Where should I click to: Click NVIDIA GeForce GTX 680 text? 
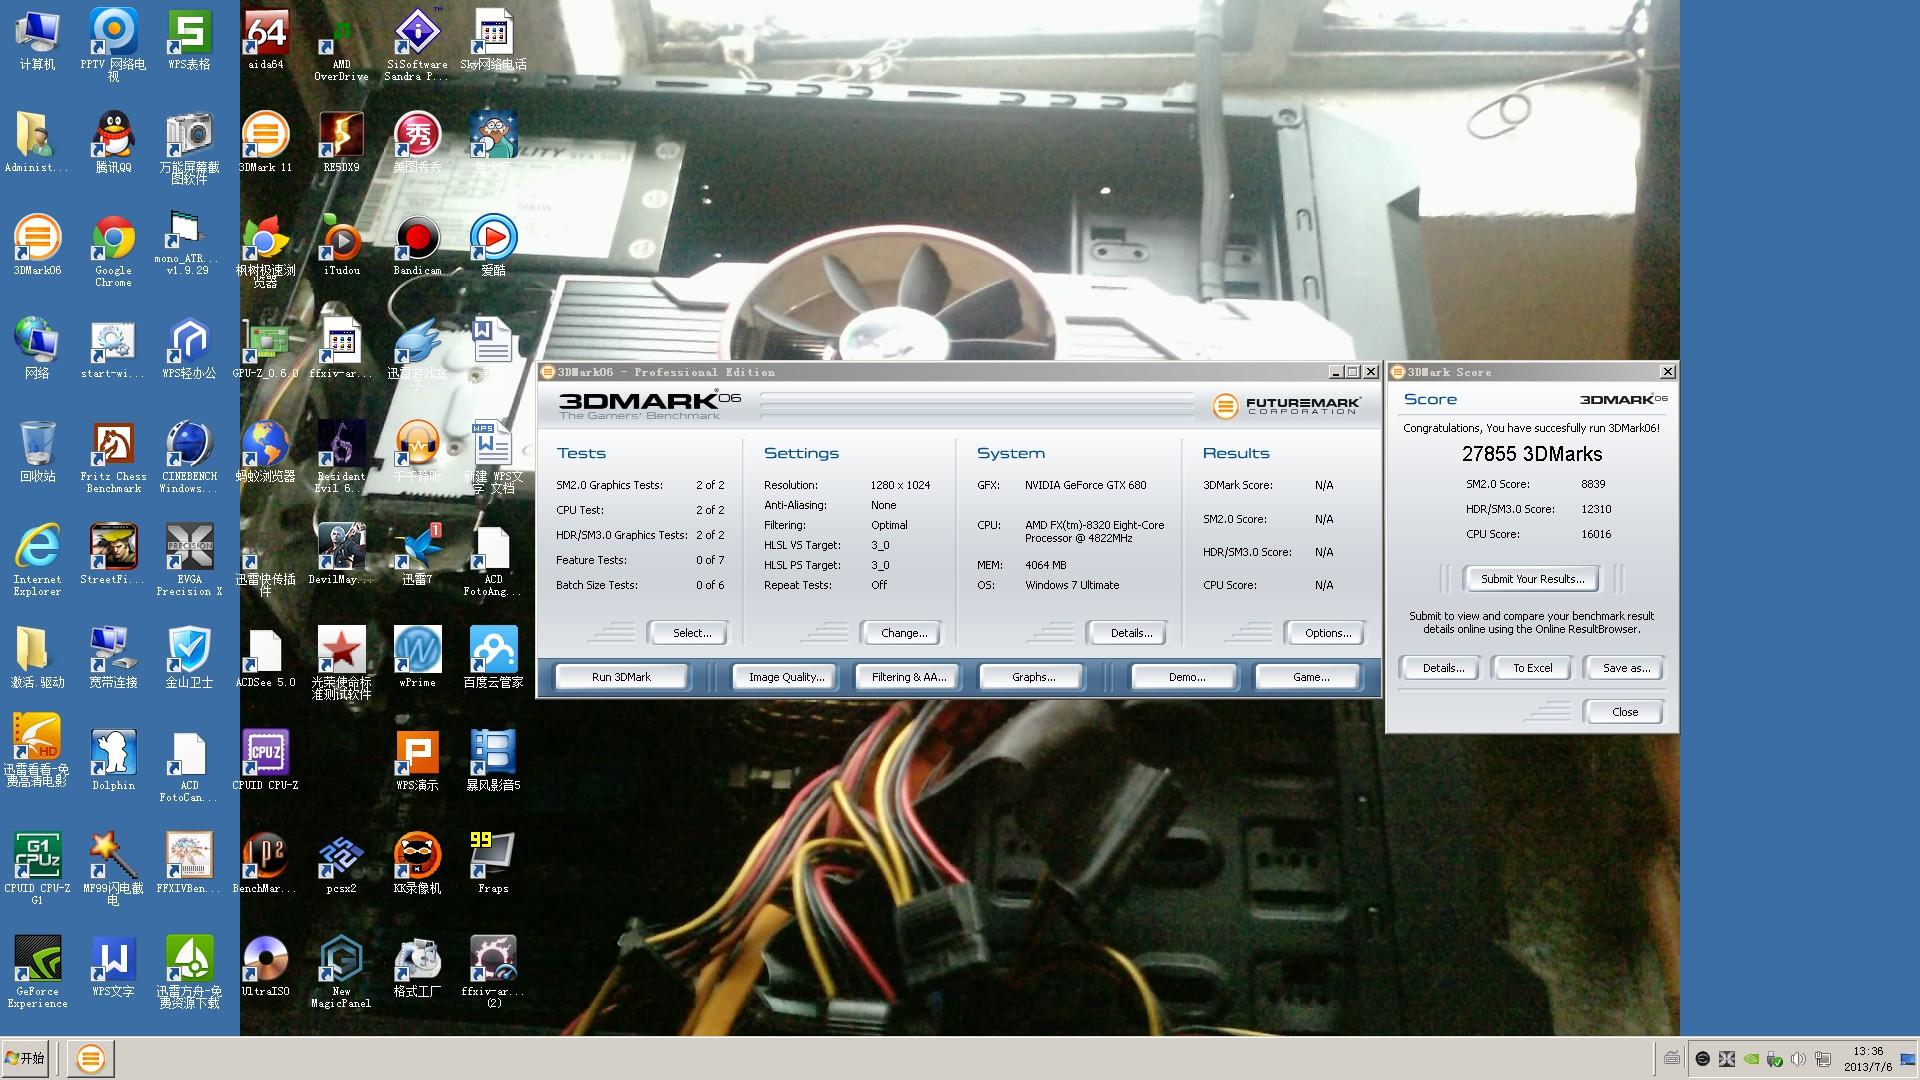1085,485
